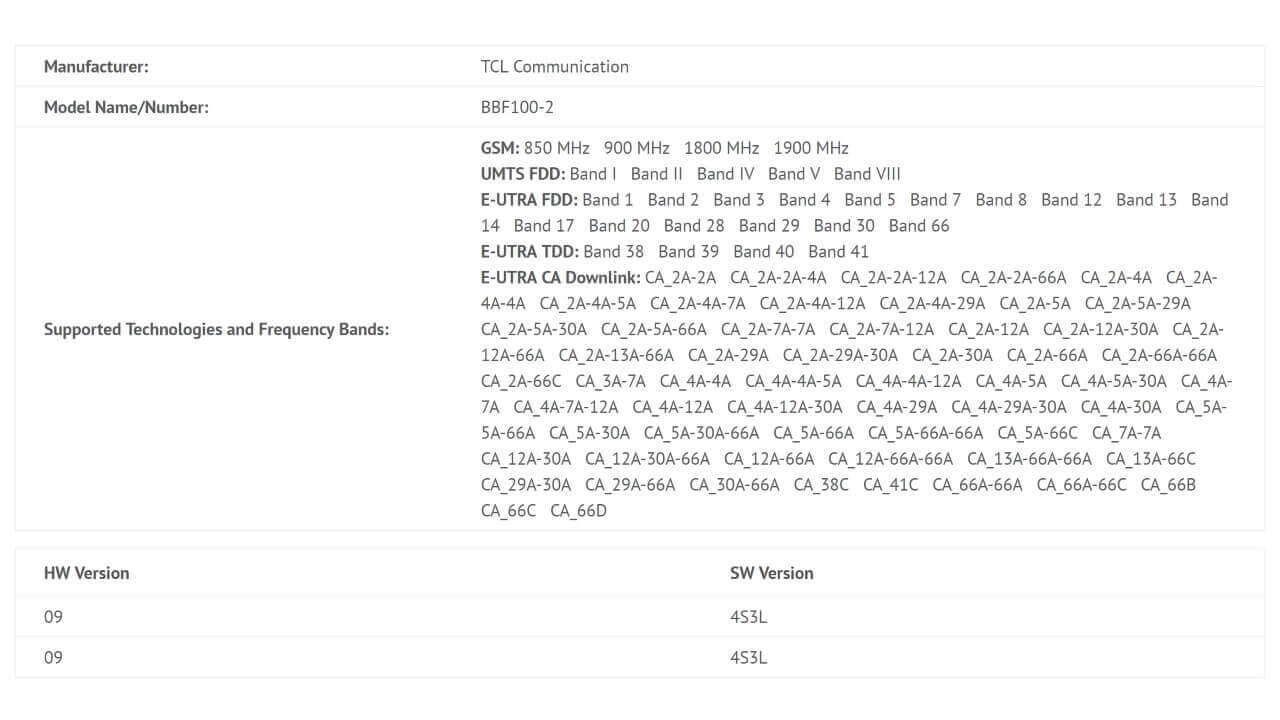Click the E-UTRA TDD heading
1280x720 pixels.
(x=529, y=252)
